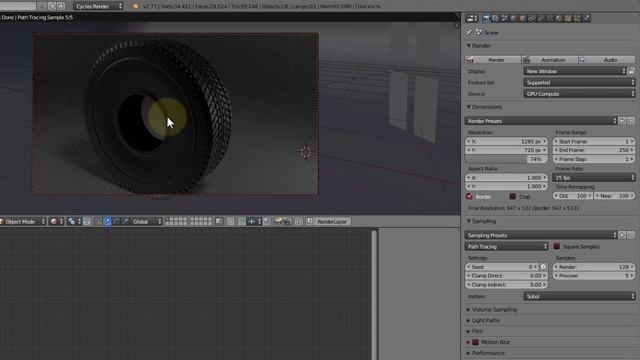The image size is (640, 360).
Task: Click the Scene datablock icon in breadcrumb
Action: click(479, 32)
